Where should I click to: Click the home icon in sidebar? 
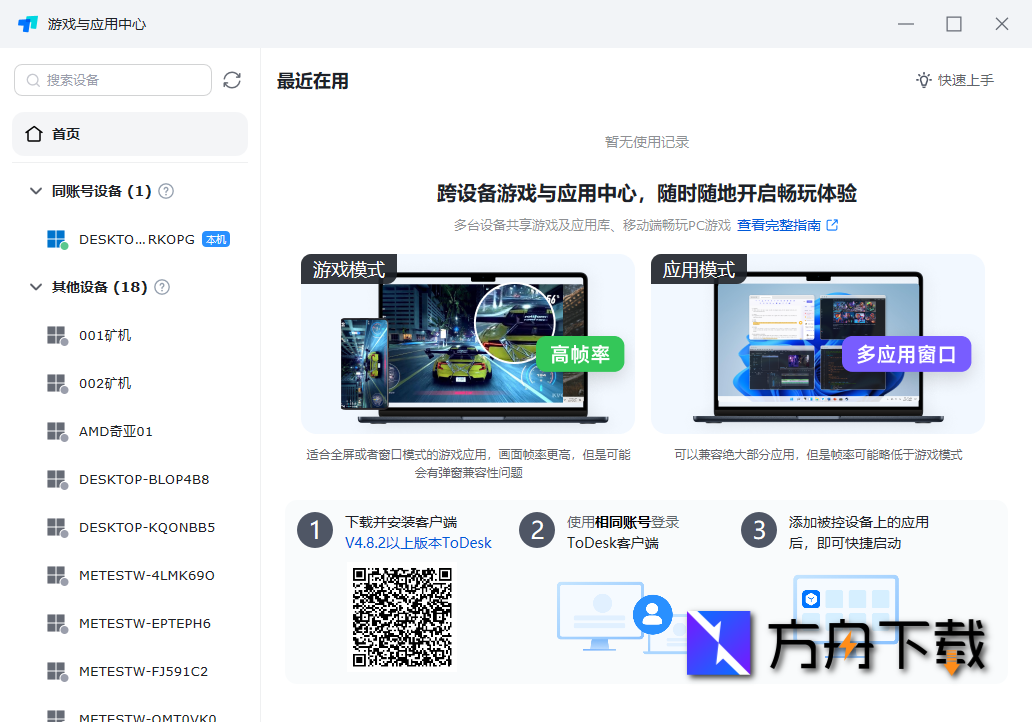point(35,133)
